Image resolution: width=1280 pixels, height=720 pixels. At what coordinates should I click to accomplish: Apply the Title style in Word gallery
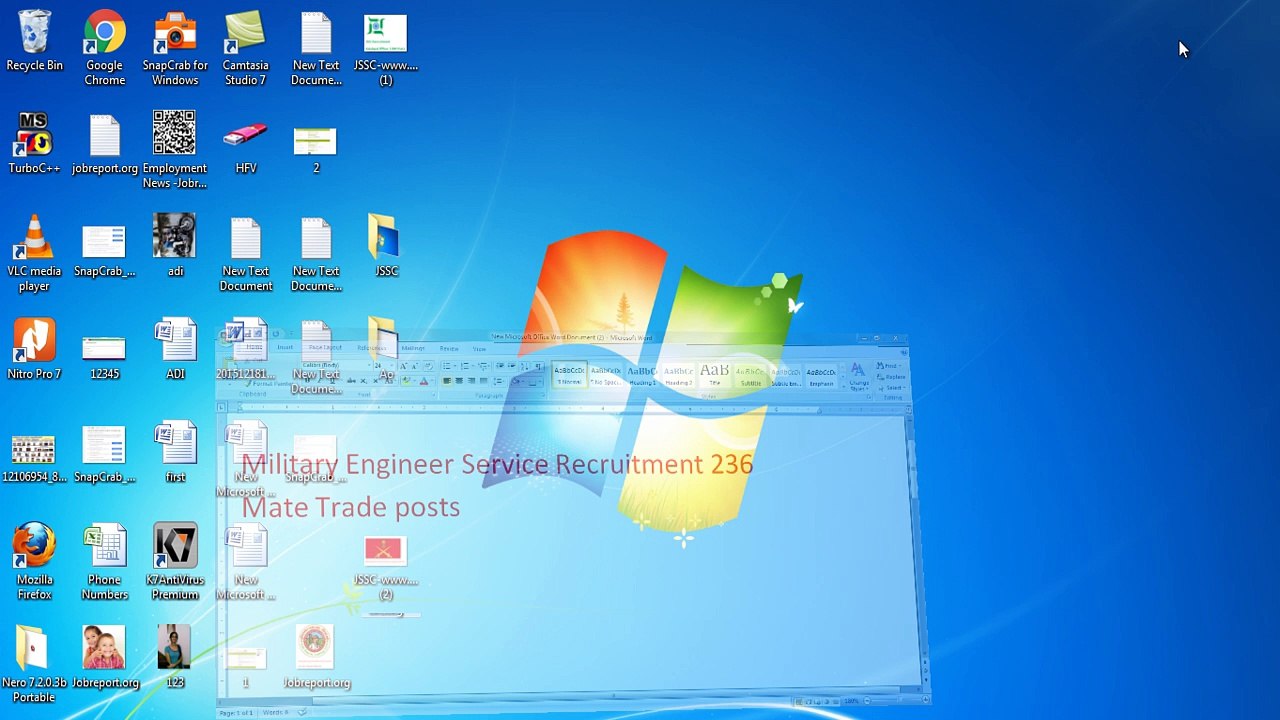coord(714,375)
